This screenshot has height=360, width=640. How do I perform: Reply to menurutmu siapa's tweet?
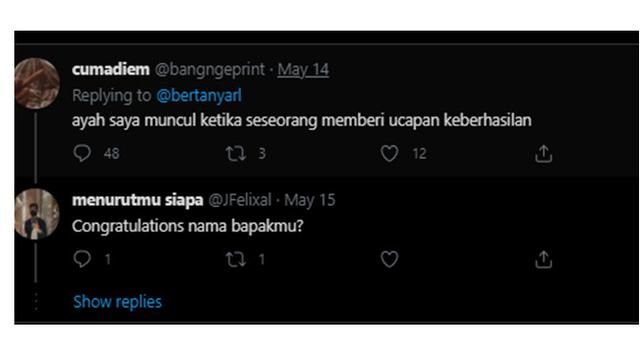[x=82, y=259]
